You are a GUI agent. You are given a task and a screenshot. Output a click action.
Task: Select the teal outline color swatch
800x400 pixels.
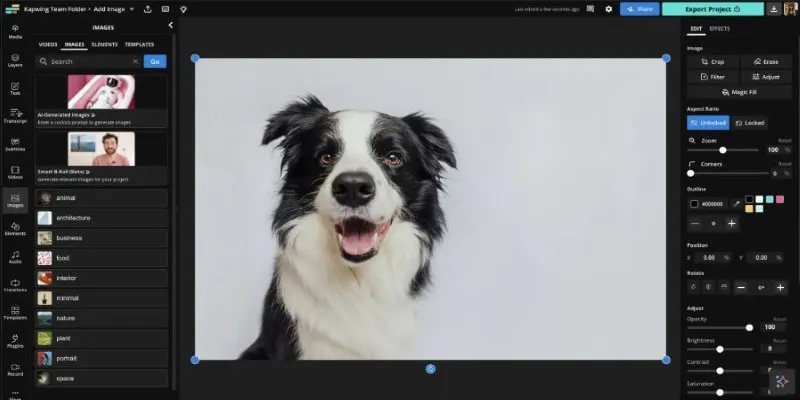[769, 199]
